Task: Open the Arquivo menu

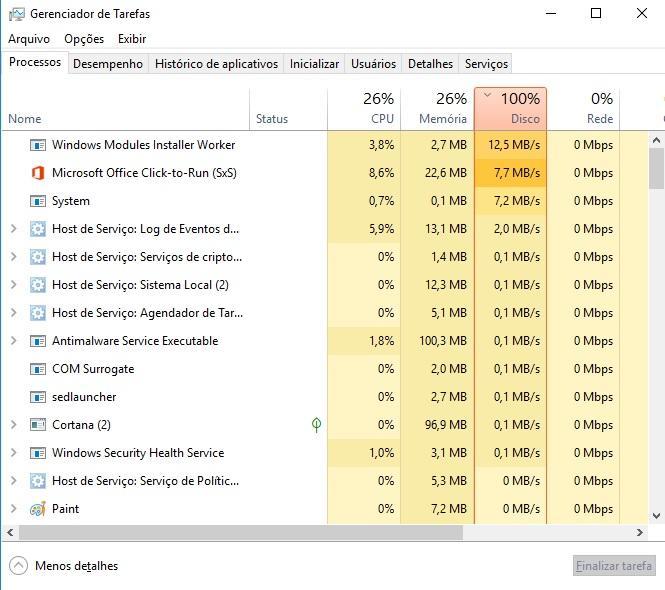Action: 29,39
